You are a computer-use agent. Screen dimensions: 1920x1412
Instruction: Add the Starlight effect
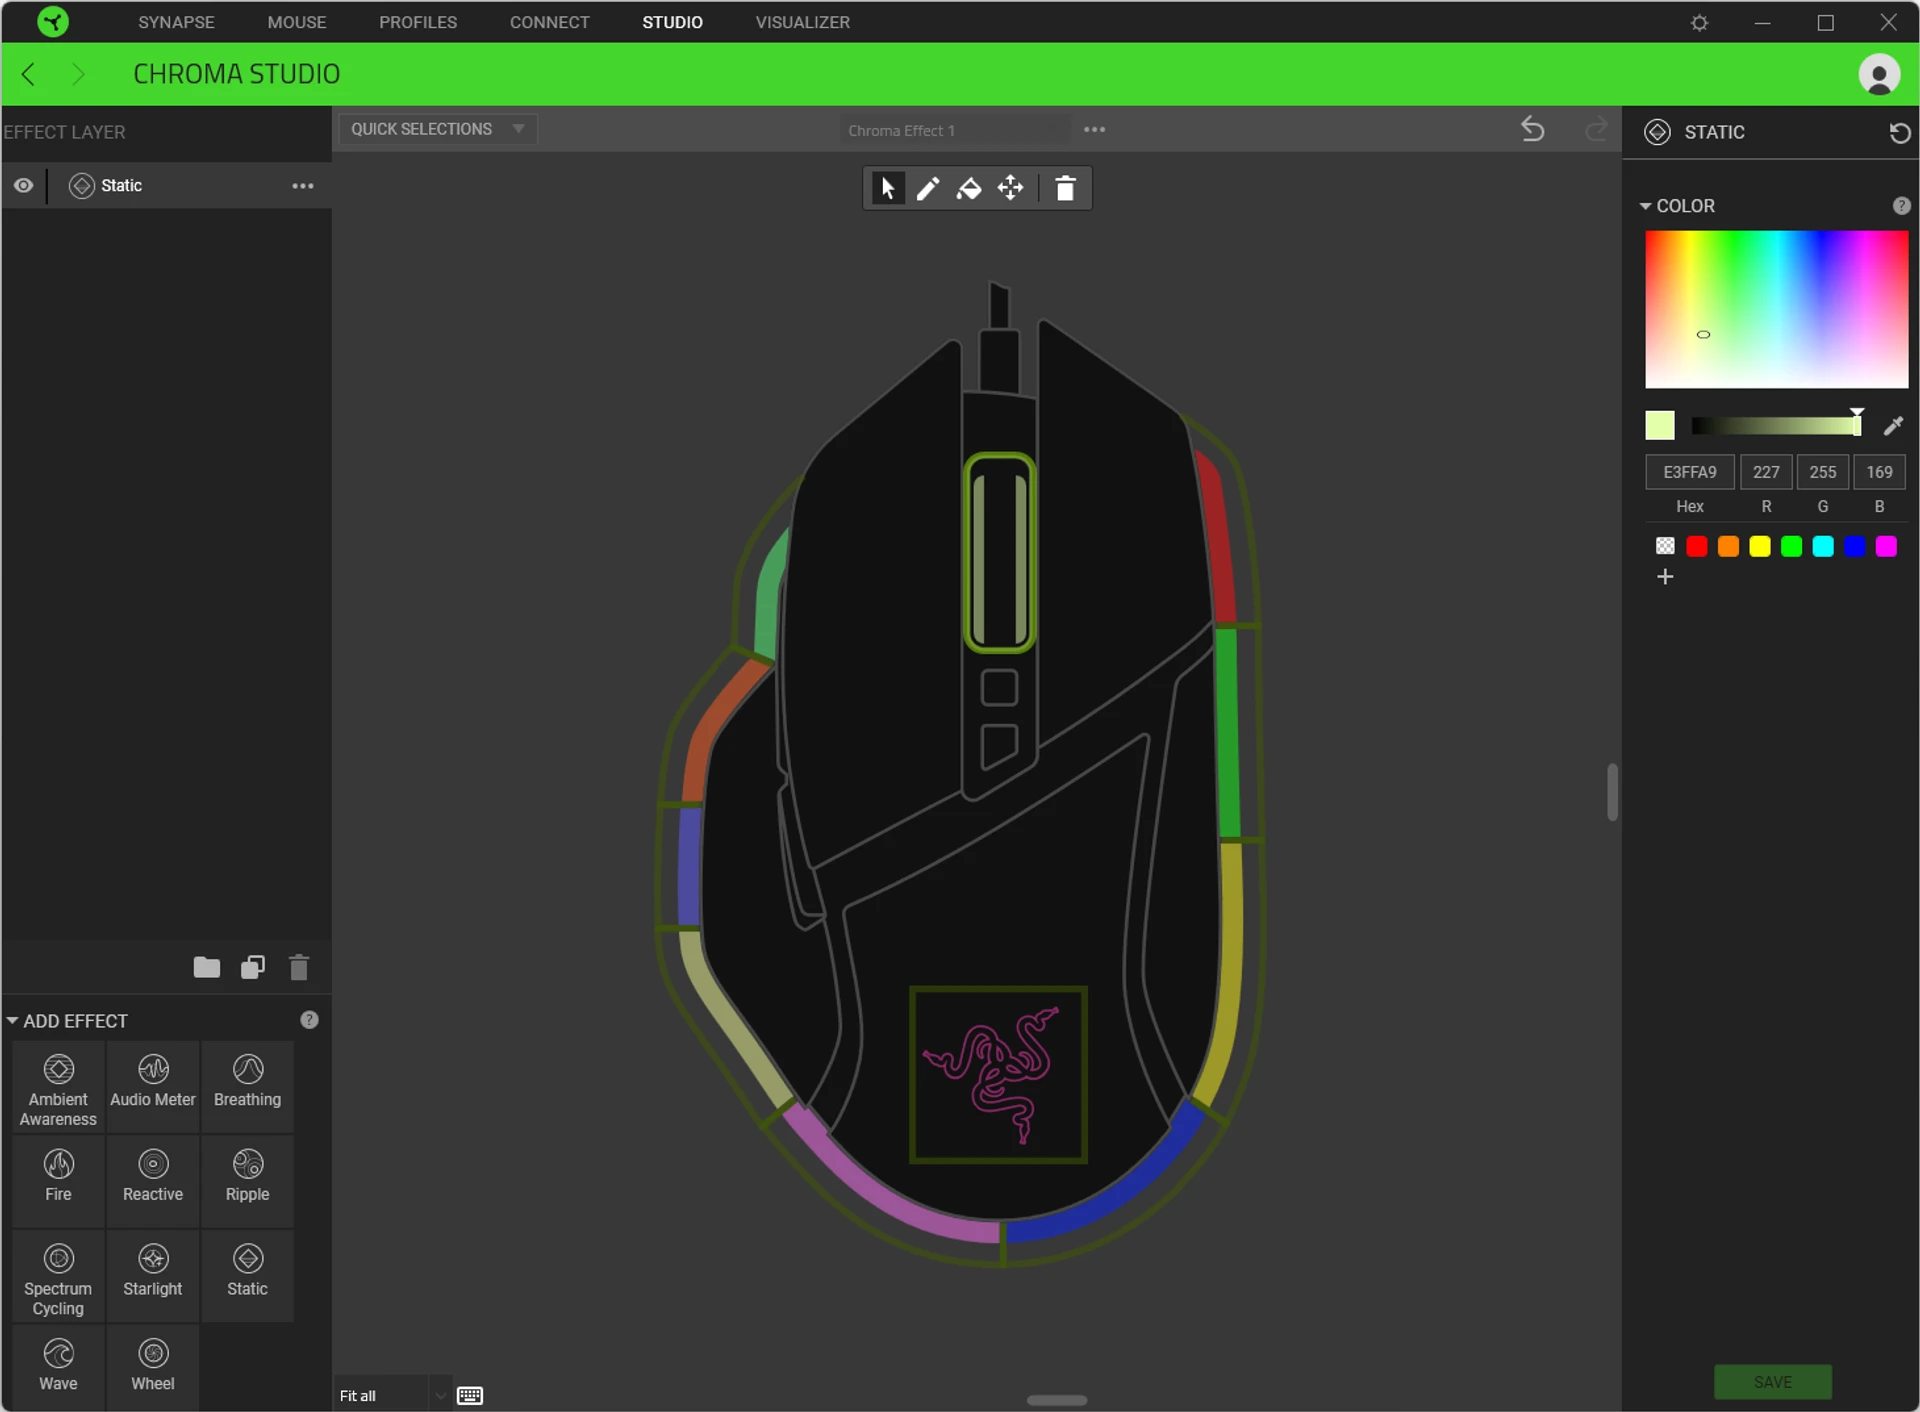(x=153, y=1276)
